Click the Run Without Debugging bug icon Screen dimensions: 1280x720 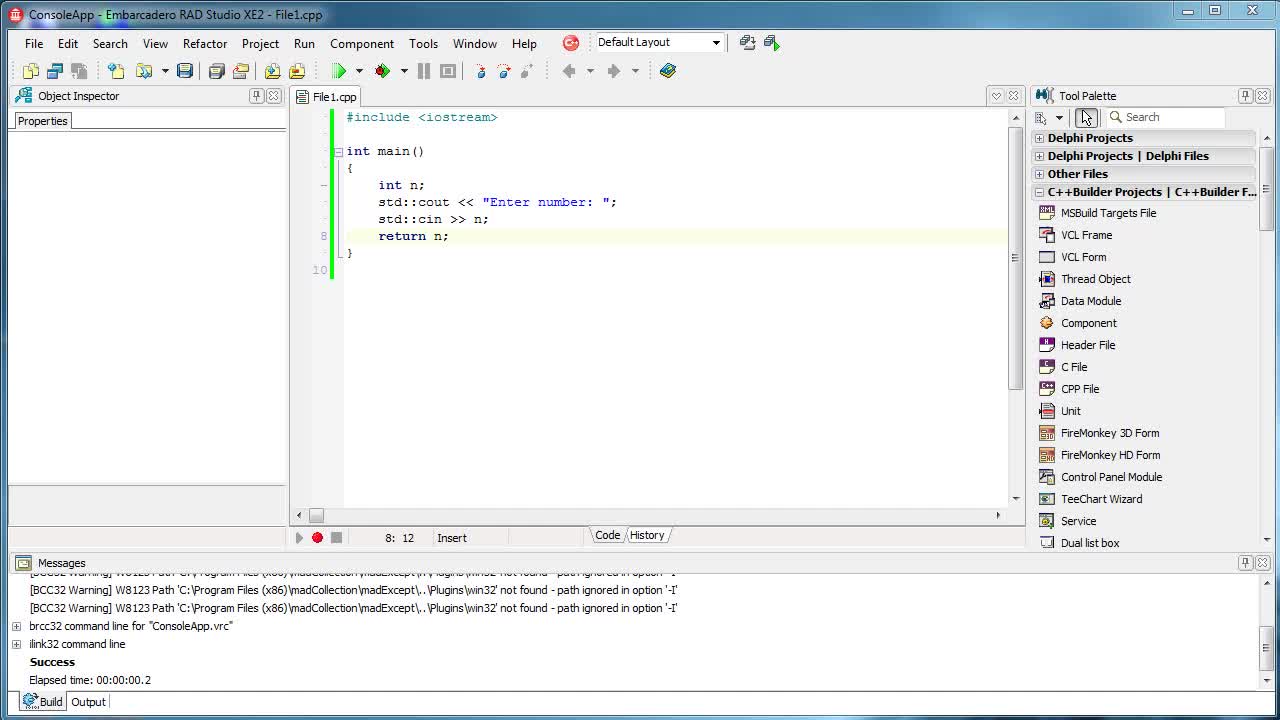(x=382, y=71)
